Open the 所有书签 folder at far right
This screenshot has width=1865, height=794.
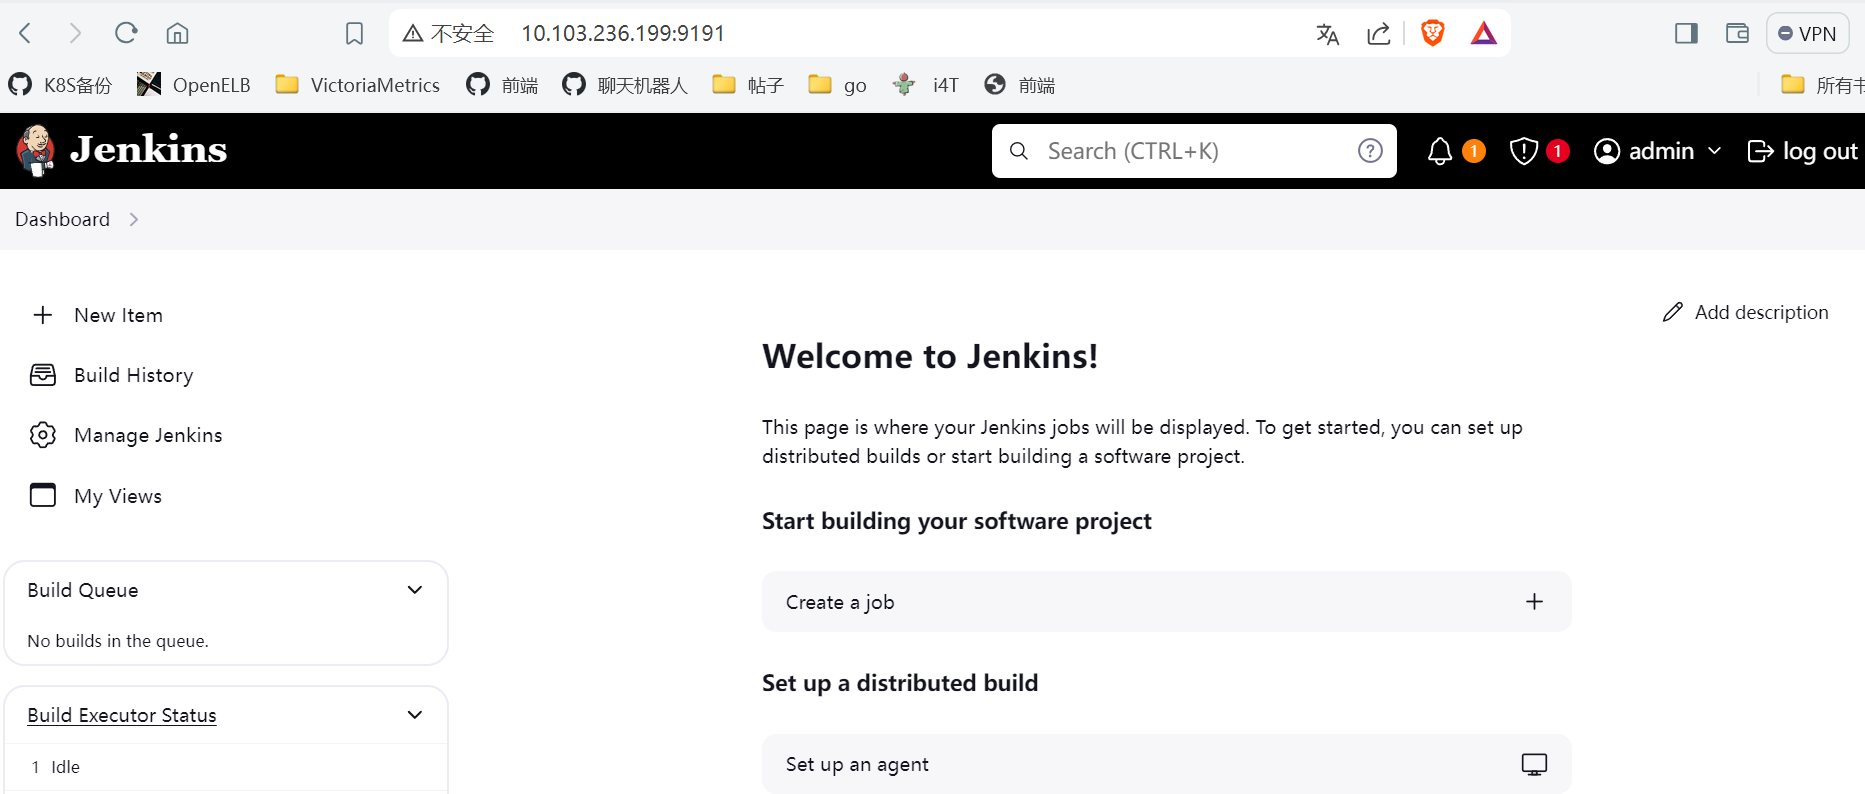click(1822, 85)
